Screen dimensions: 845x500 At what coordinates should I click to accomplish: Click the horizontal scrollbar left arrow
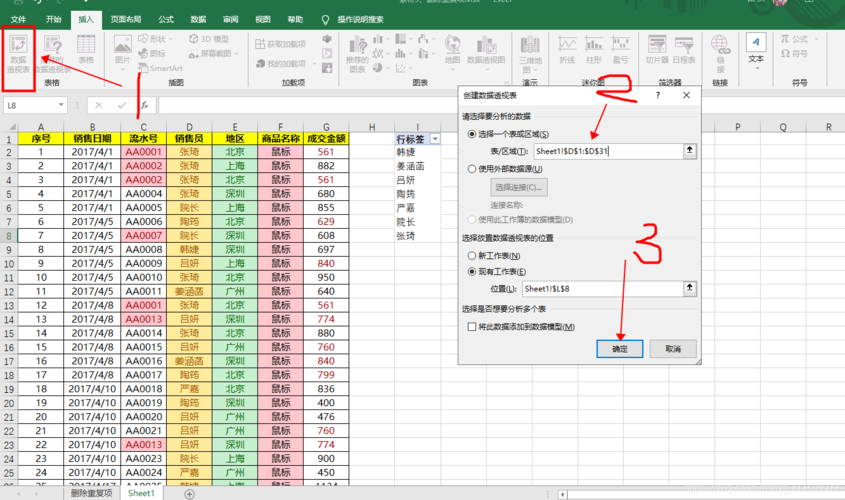click(562, 494)
